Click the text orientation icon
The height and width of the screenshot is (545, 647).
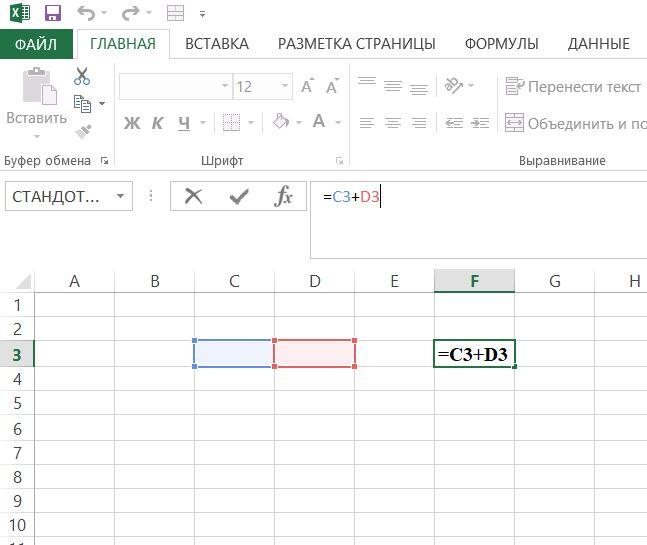click(453, 86)
